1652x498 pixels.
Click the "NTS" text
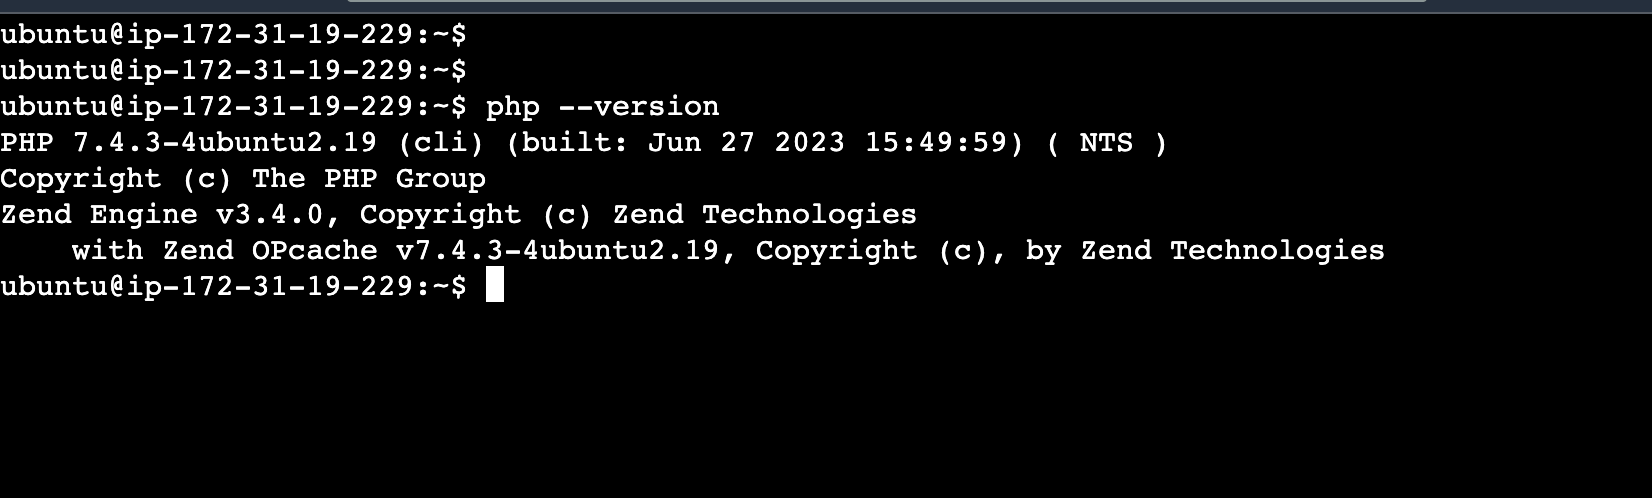1106,142
